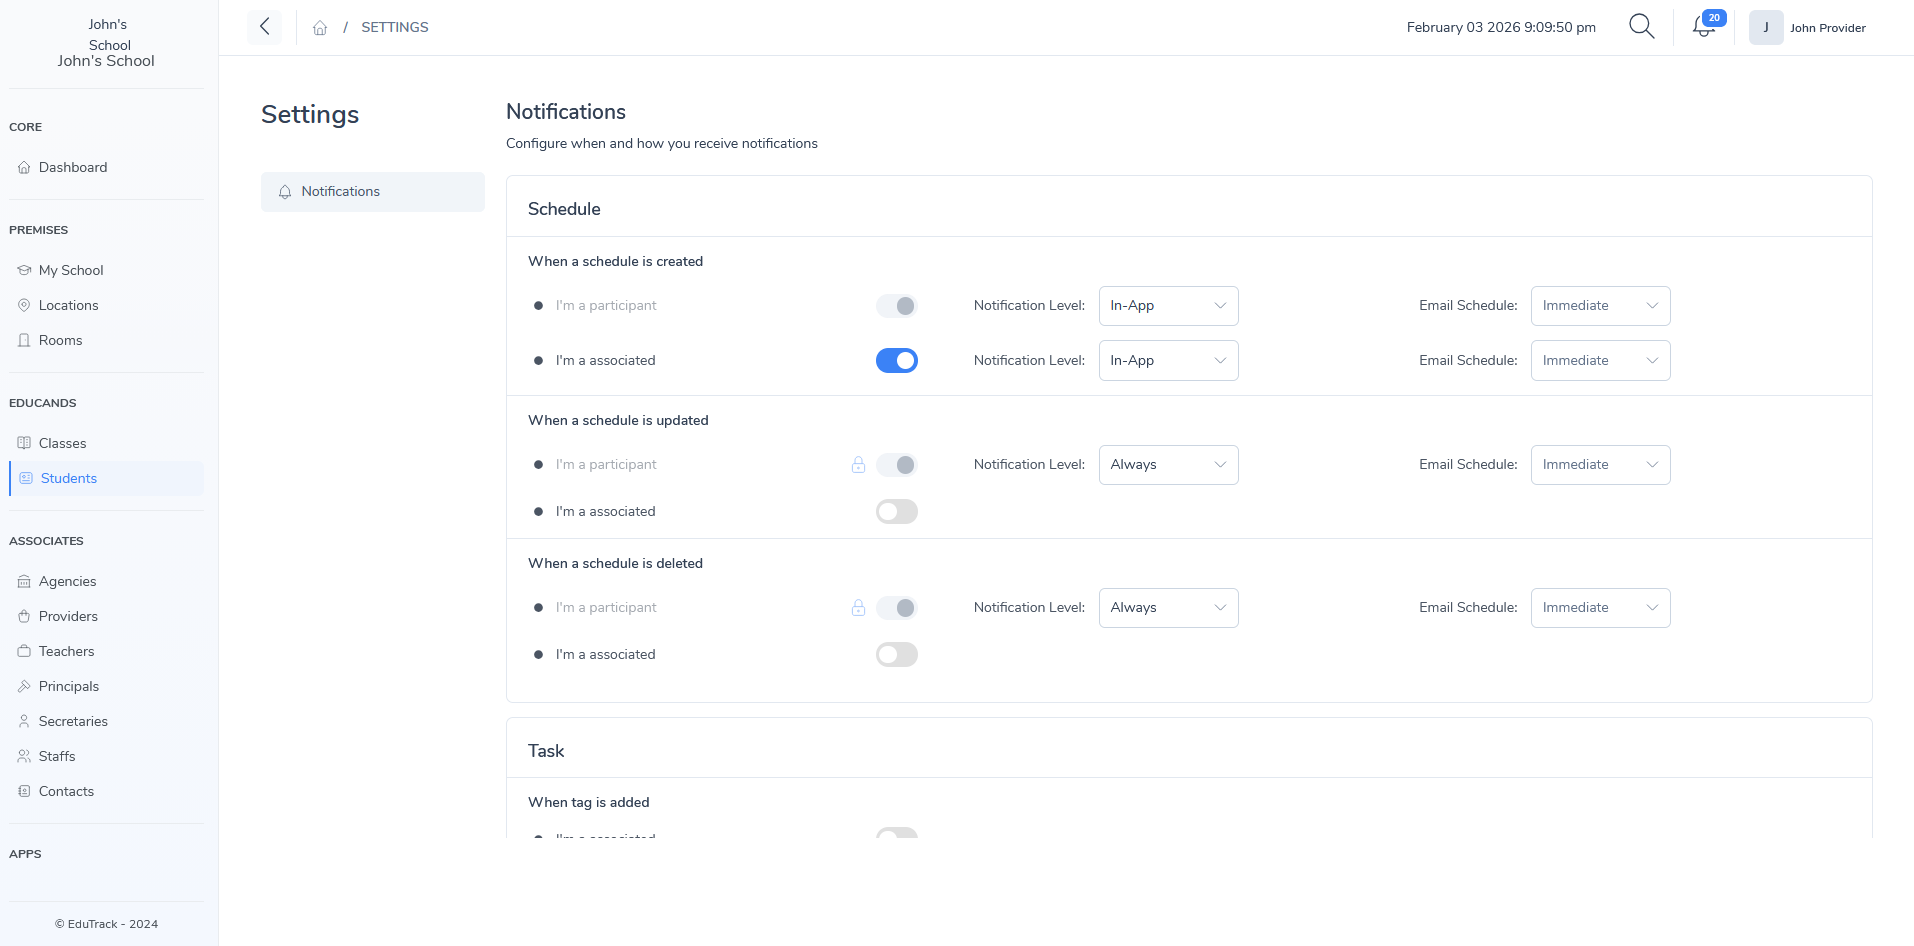
Task: Open Students in the sidebar menu
Action: tap(68, 479)
